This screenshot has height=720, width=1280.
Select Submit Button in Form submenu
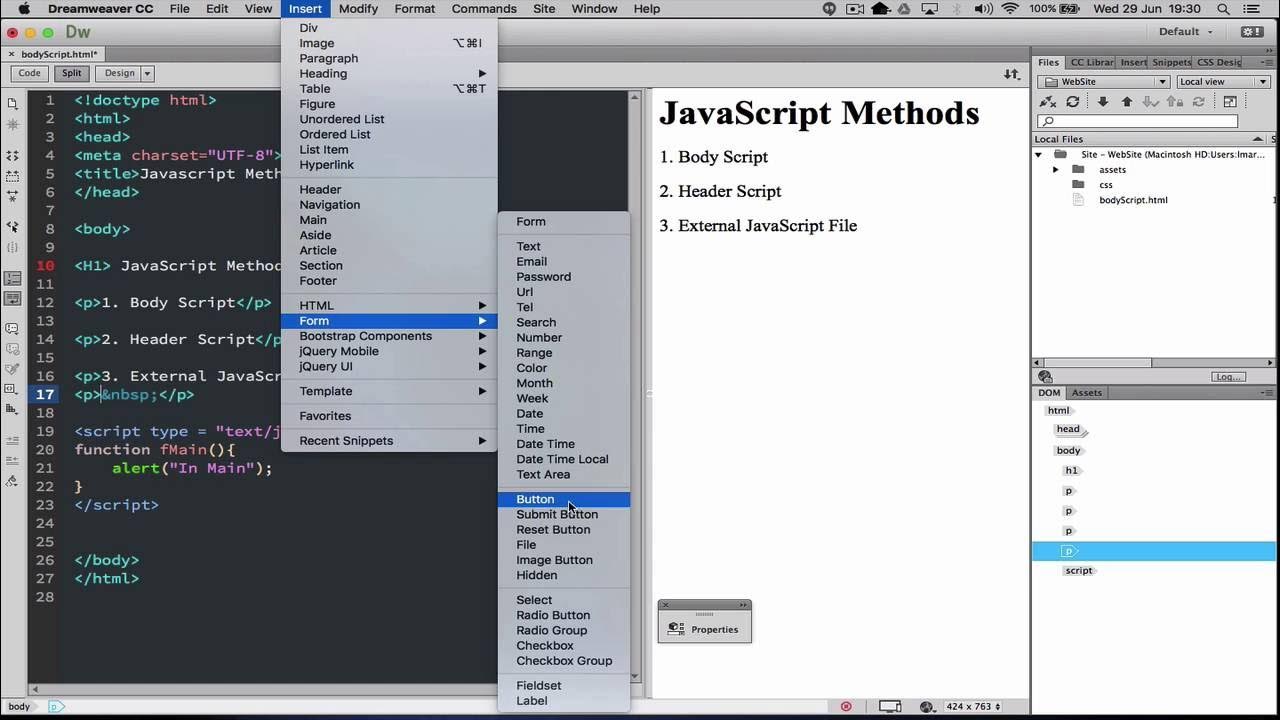(x=564, y=514)
